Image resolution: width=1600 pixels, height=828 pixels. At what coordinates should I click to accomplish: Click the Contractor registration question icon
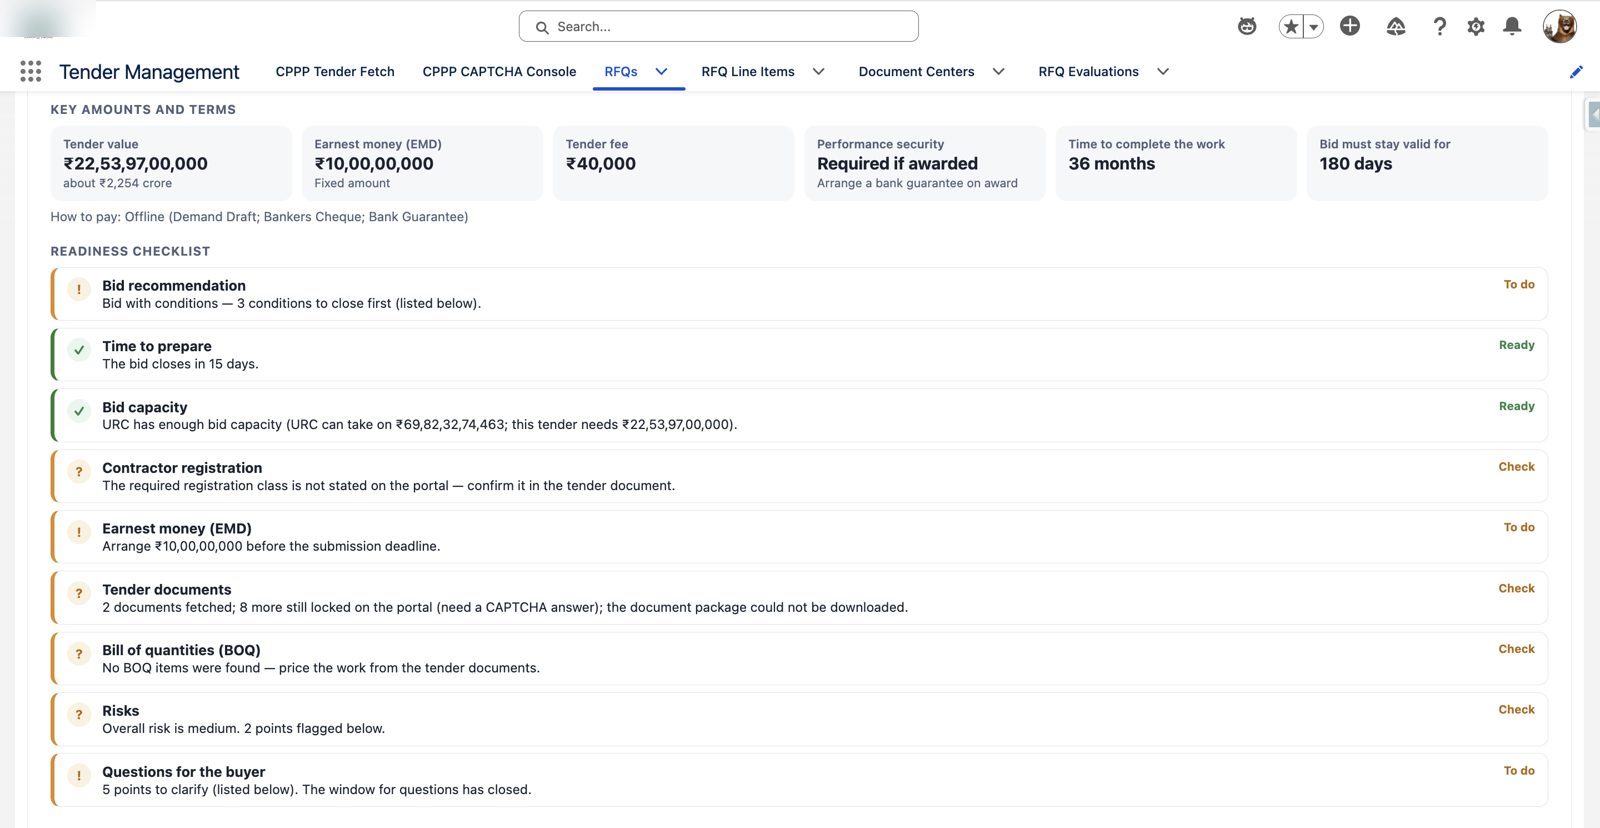click(79, 472)
